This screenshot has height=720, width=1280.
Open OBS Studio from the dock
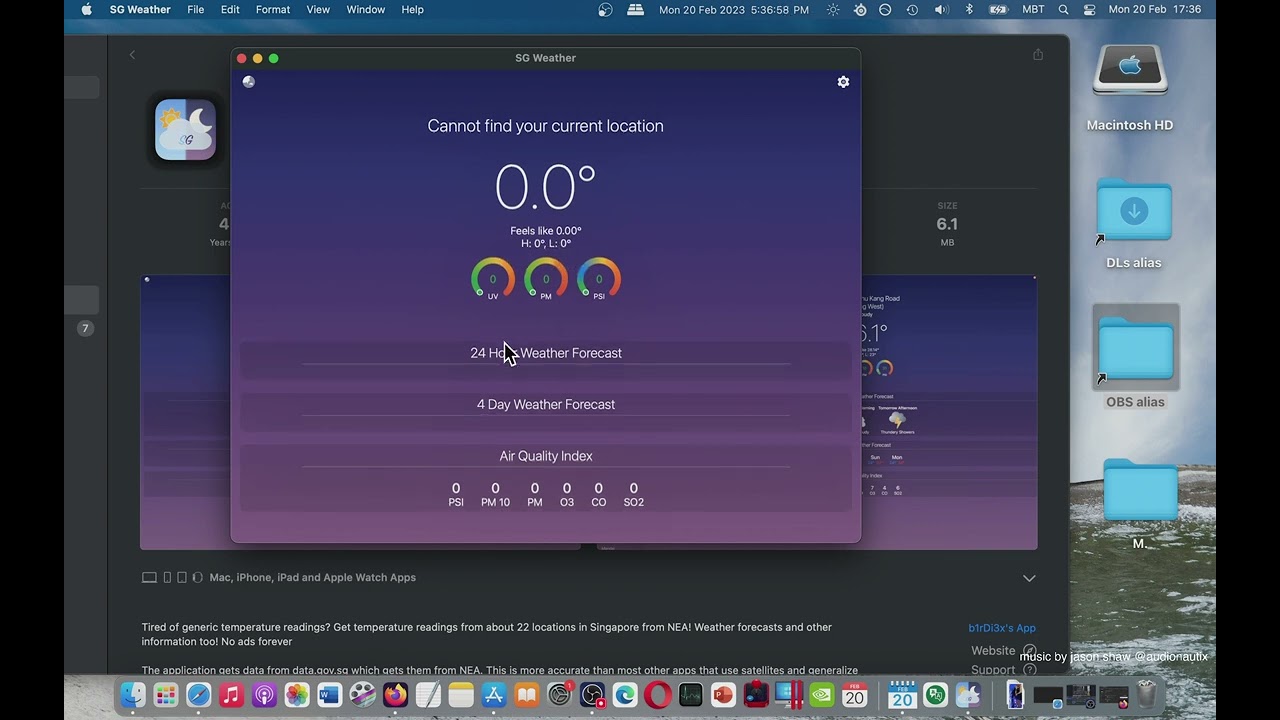point(593,695)
